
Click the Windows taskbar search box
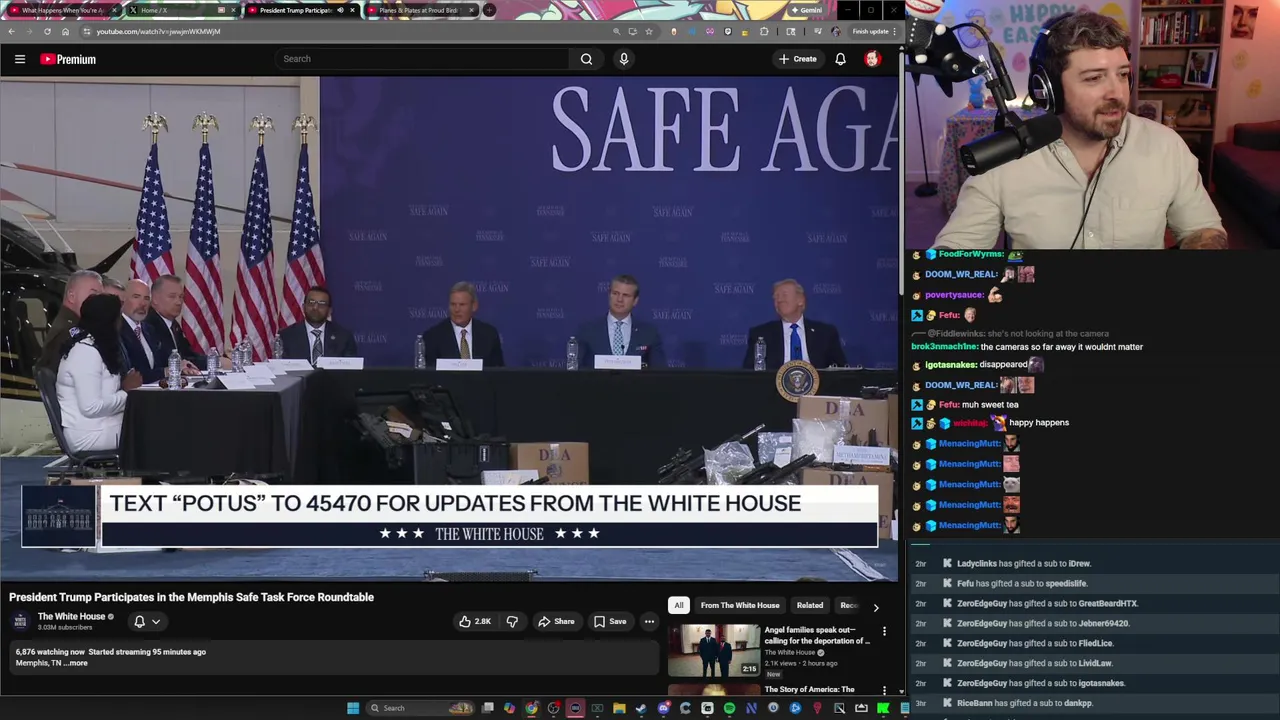point(420,708)
